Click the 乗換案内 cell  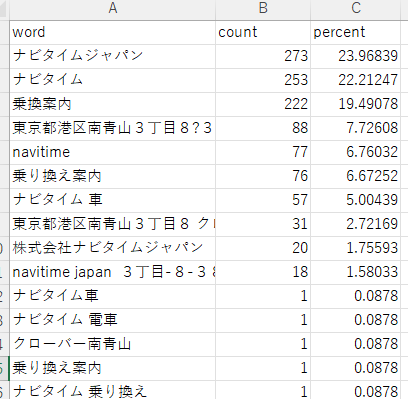113,104
